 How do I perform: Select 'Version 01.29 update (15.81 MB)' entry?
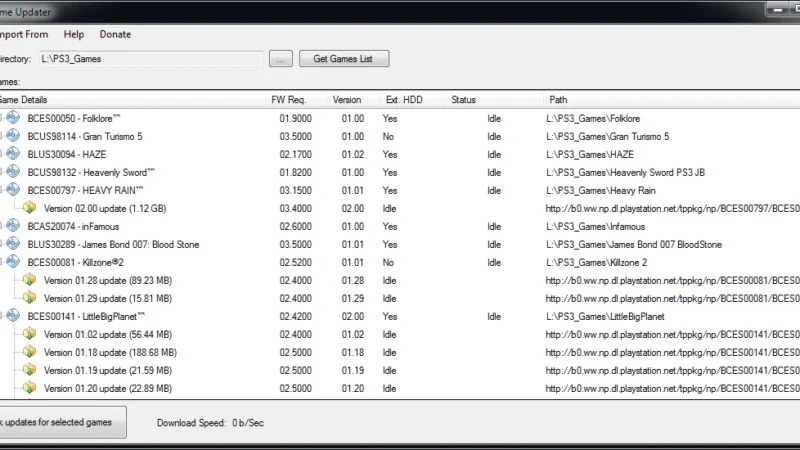(x=108, y=298)
